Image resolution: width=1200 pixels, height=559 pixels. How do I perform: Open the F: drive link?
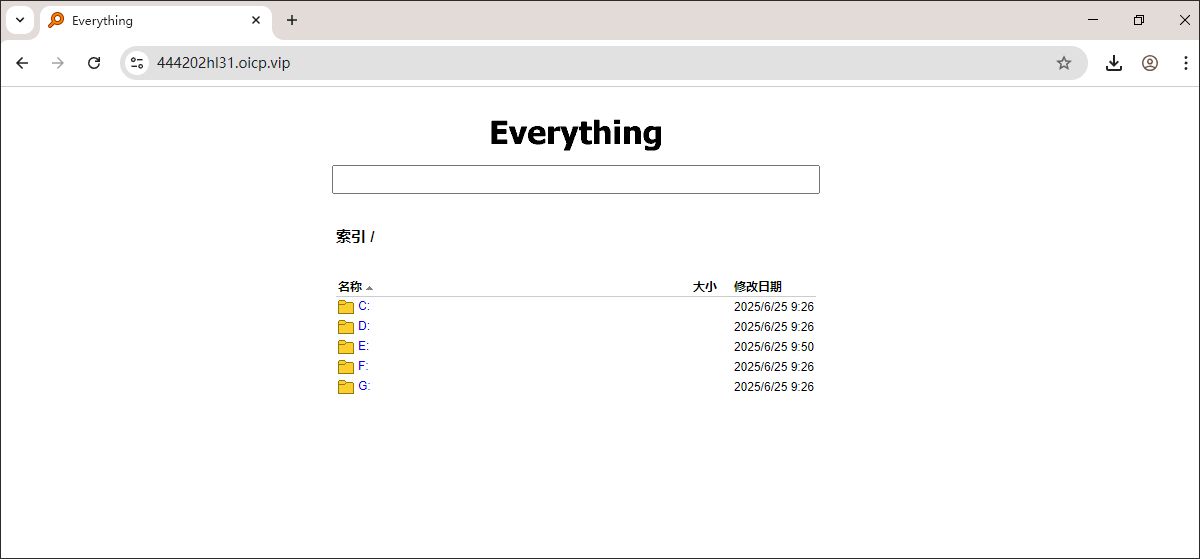(363, 366)
